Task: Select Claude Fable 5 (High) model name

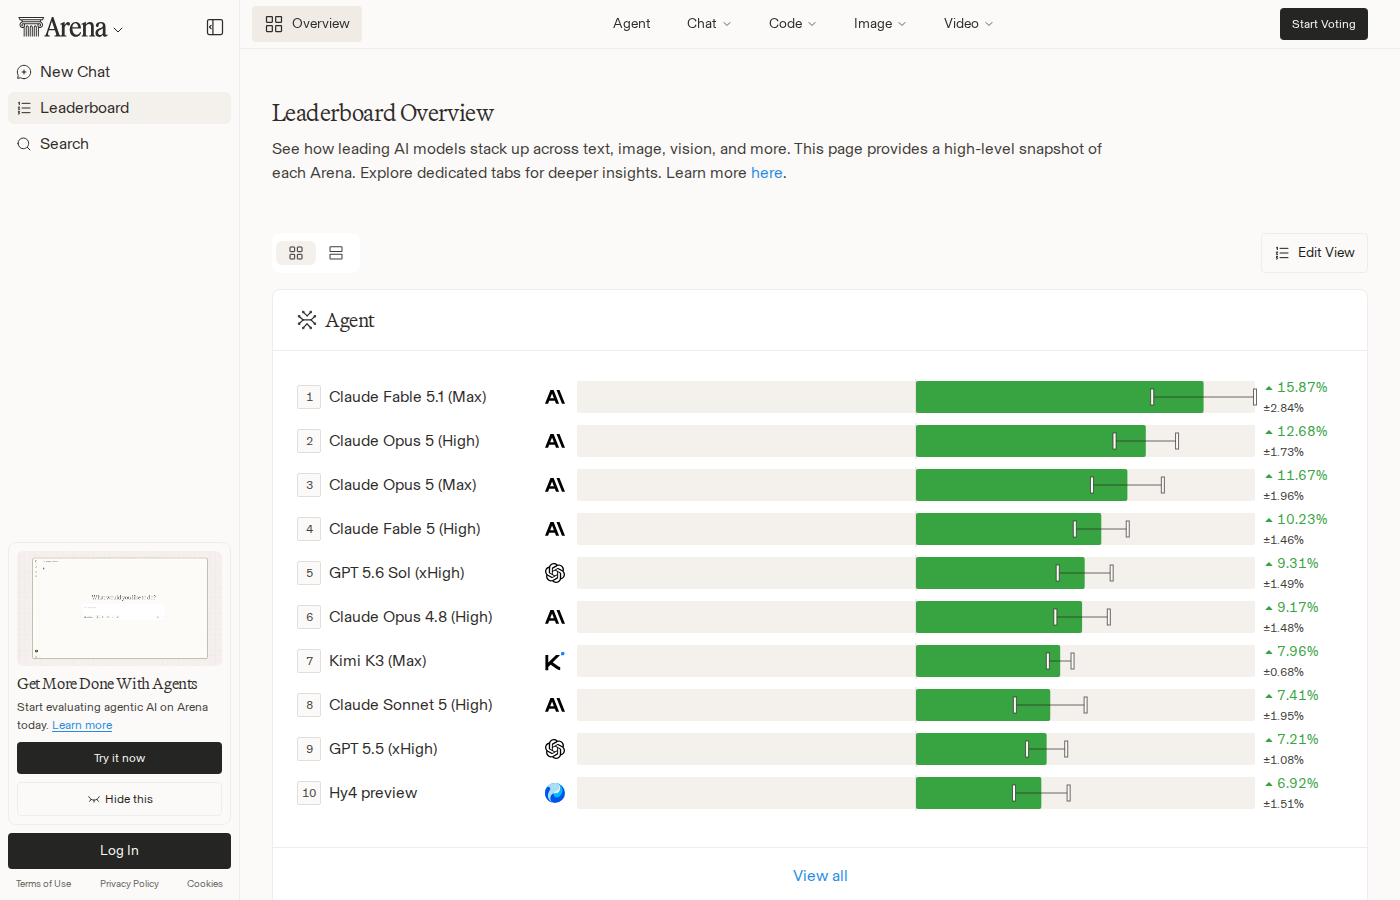Action: [x=405, y=529]
